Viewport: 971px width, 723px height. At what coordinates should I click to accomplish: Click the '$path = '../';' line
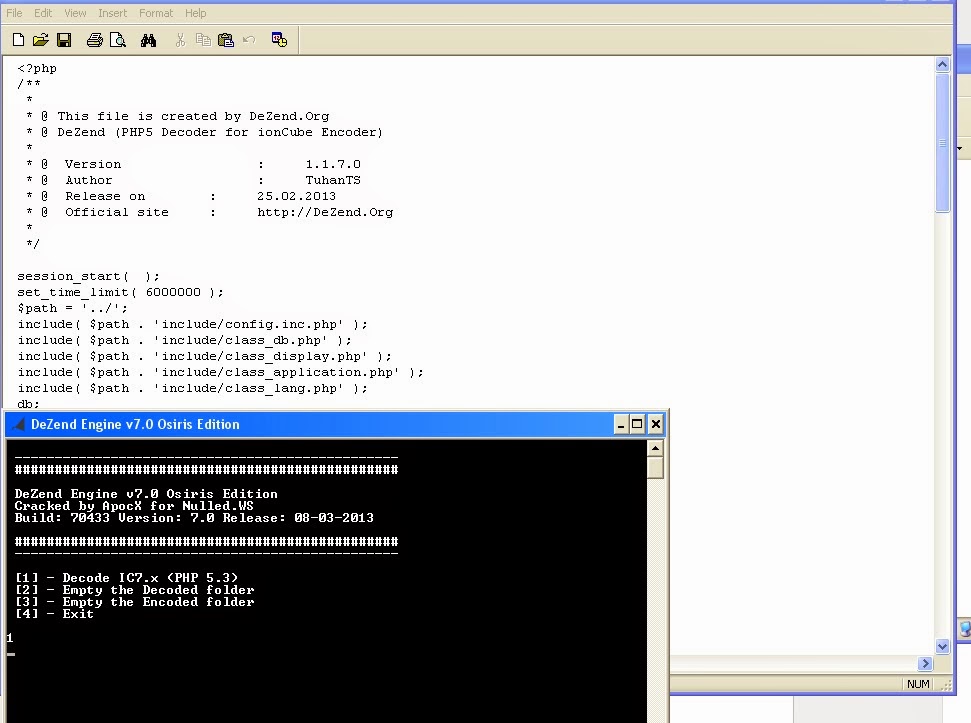(x=72, y=308)
